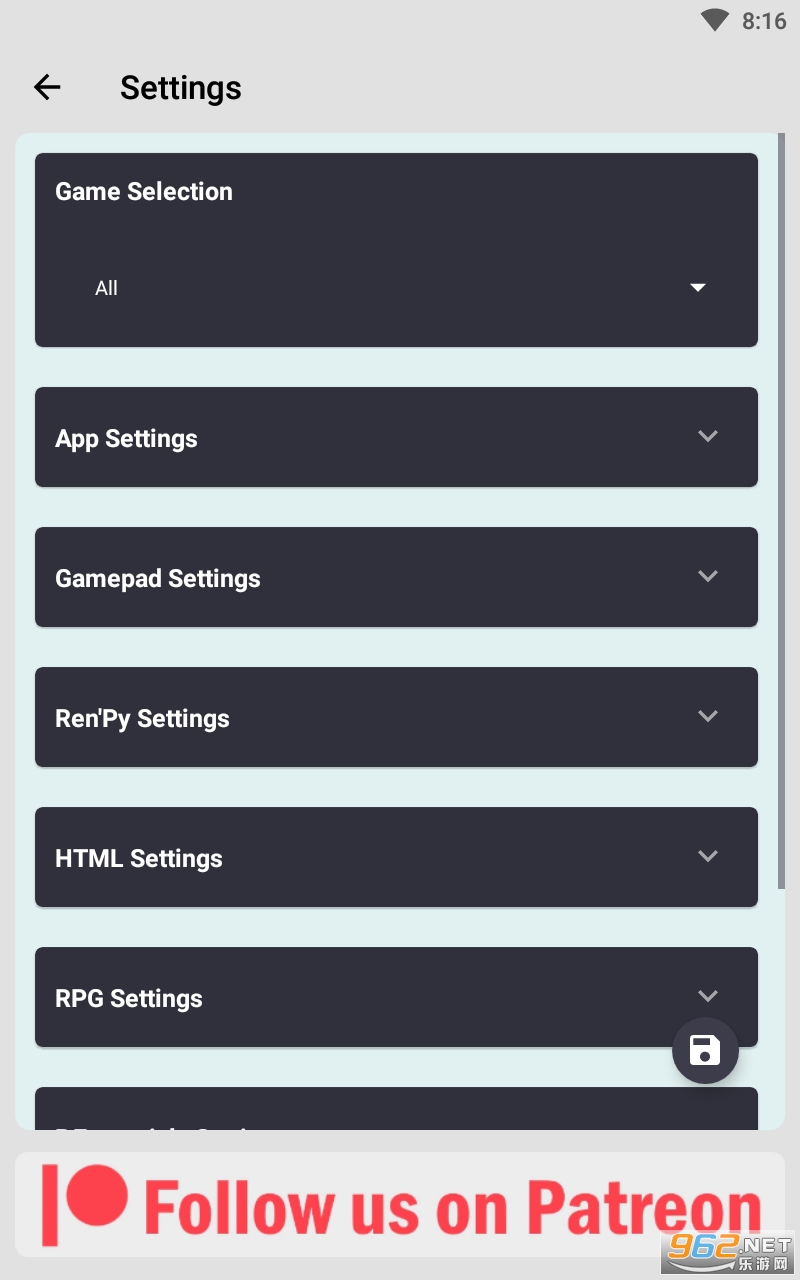Tap the HTML Settings title text
Image resolution: width=800 pixels, height=1280 pixels.
[x=139, y=858]
